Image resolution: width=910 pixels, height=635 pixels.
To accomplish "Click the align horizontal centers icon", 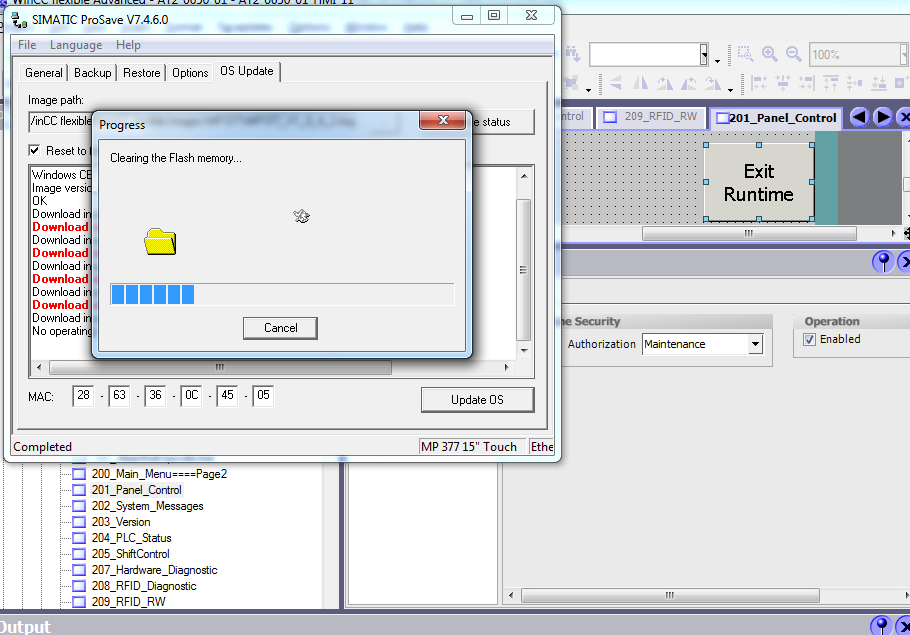I will 782,84.
